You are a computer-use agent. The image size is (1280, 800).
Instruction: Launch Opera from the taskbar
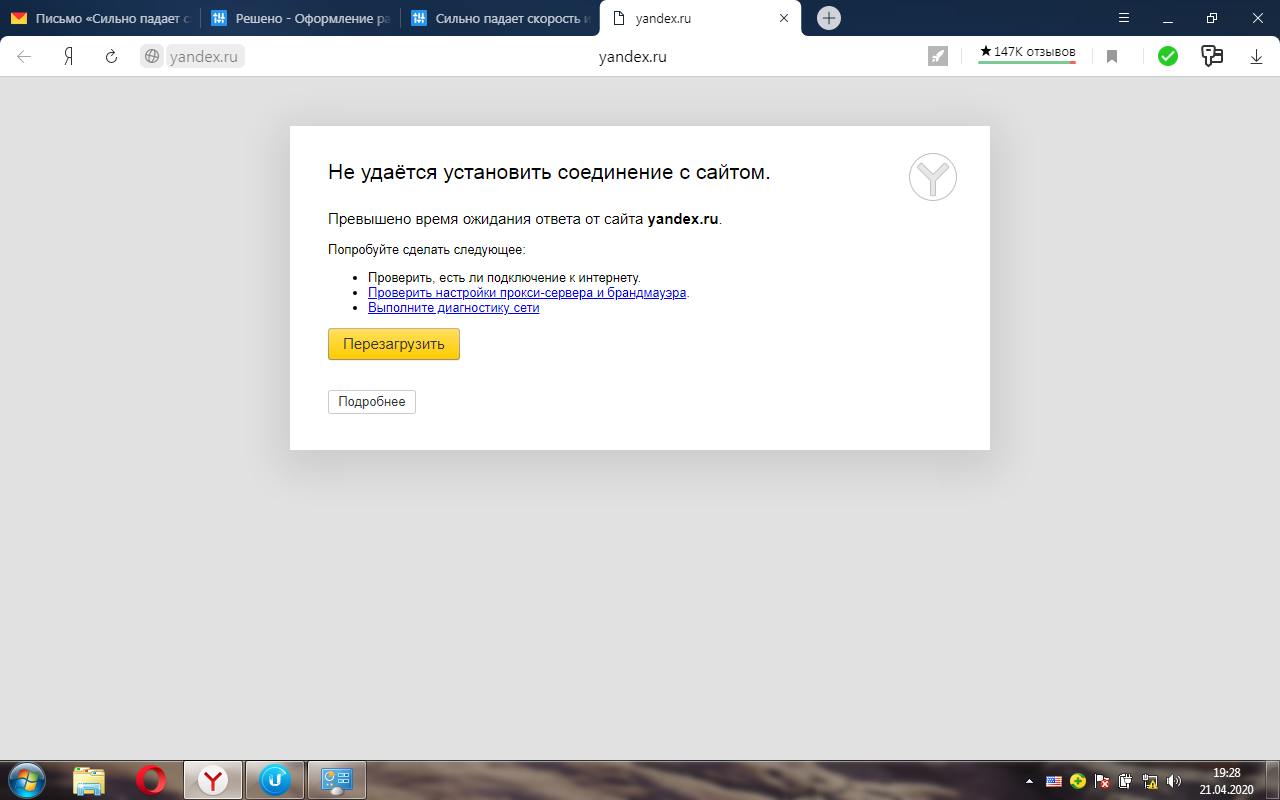(151, 780)
